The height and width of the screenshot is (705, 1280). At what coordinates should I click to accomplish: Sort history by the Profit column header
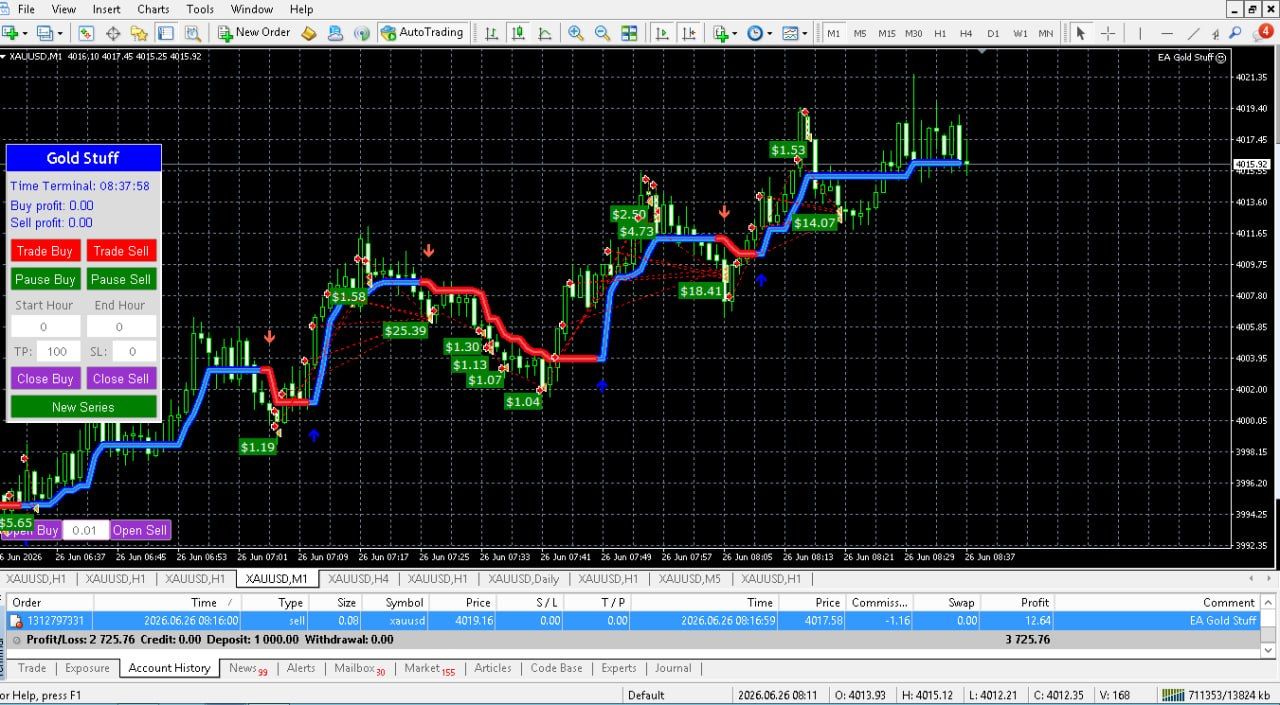(x=1018, y=602)
